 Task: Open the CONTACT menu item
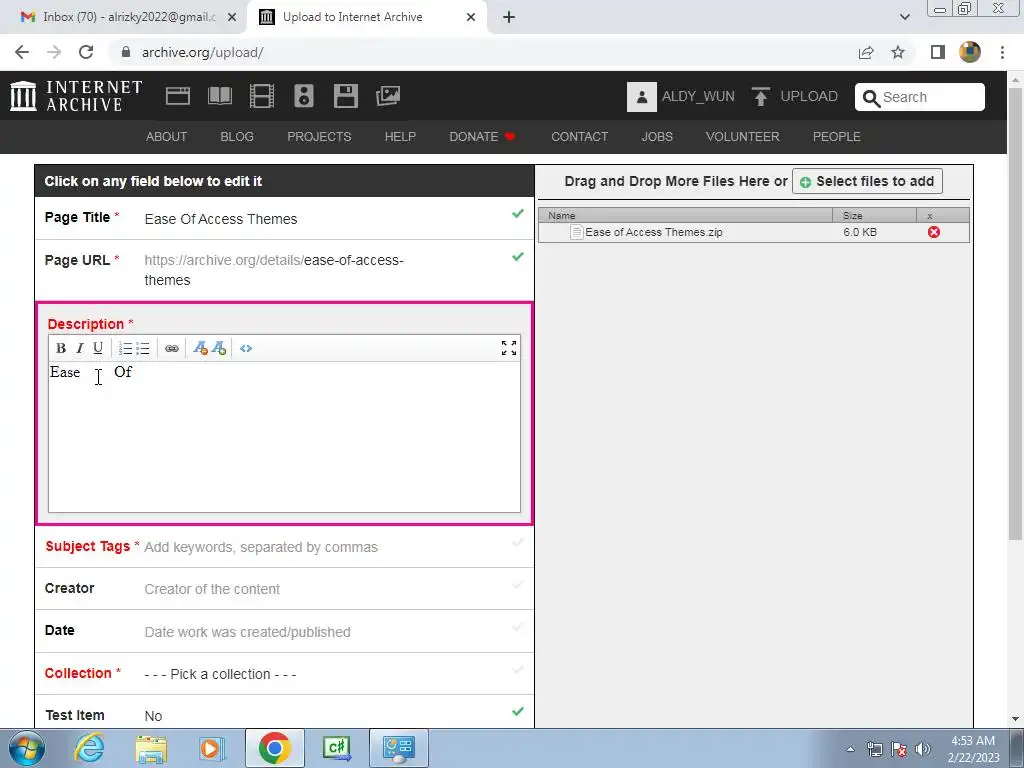(579, 136)
